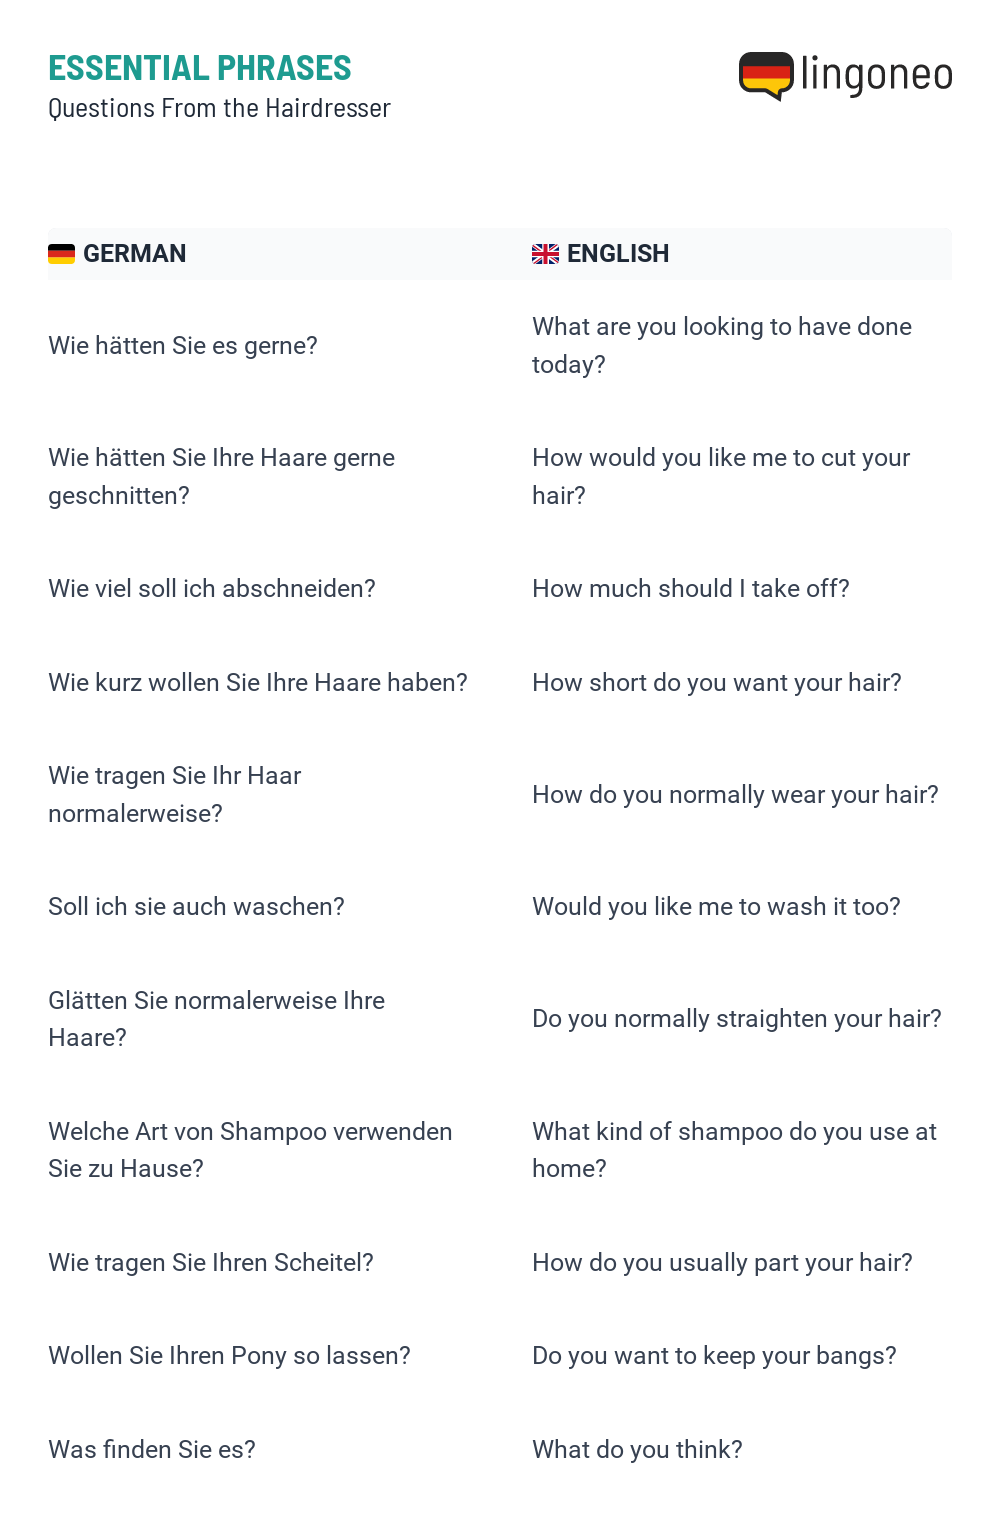Select the phrase Wie viel soll ich abschneiden?

click(212, 589)
